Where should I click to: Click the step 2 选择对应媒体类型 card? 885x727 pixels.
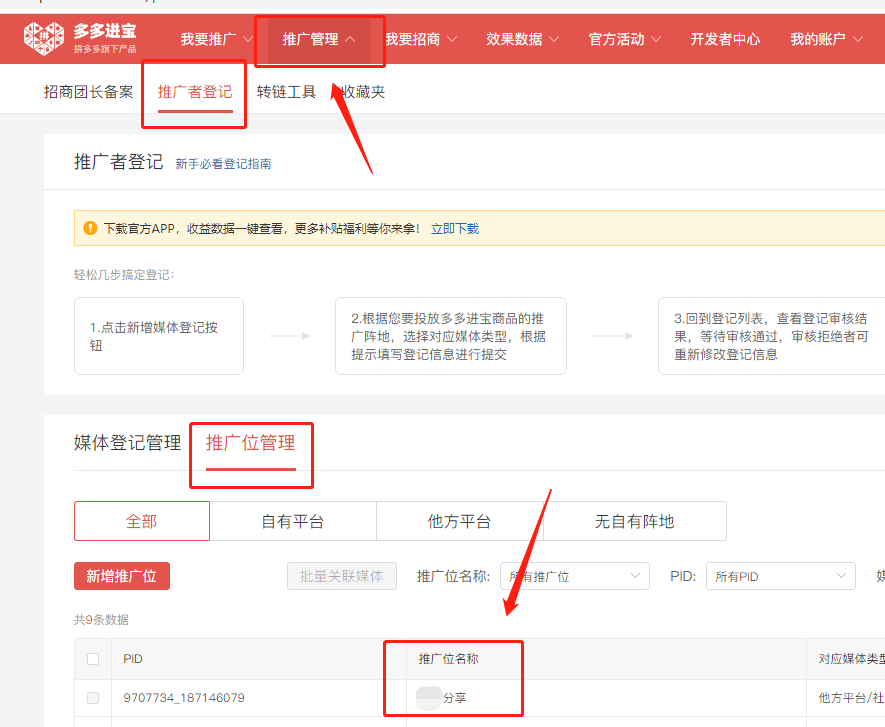click(x=451, y=336)
